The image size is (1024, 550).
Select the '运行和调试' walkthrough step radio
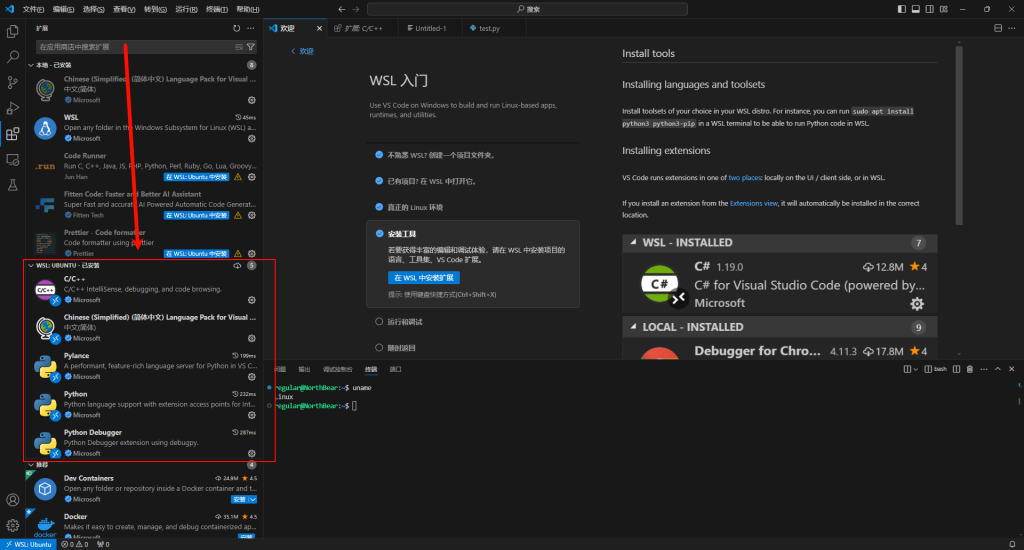click(x=379, y=322)
